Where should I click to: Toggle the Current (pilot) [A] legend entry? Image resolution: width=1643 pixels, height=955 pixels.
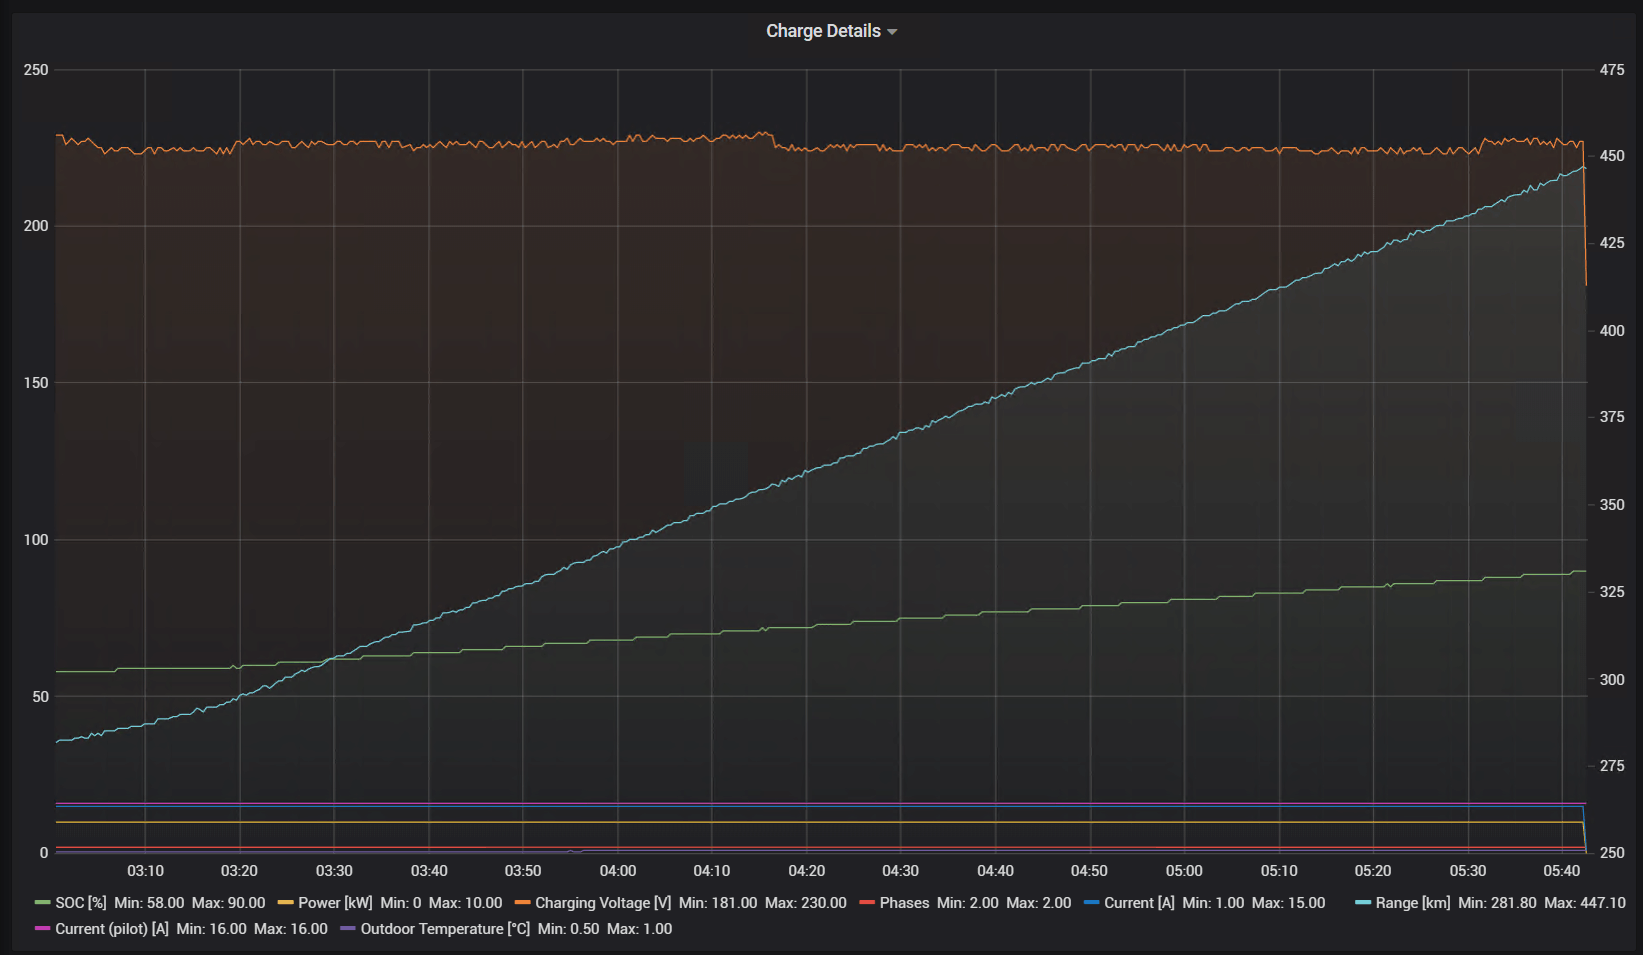112,929
